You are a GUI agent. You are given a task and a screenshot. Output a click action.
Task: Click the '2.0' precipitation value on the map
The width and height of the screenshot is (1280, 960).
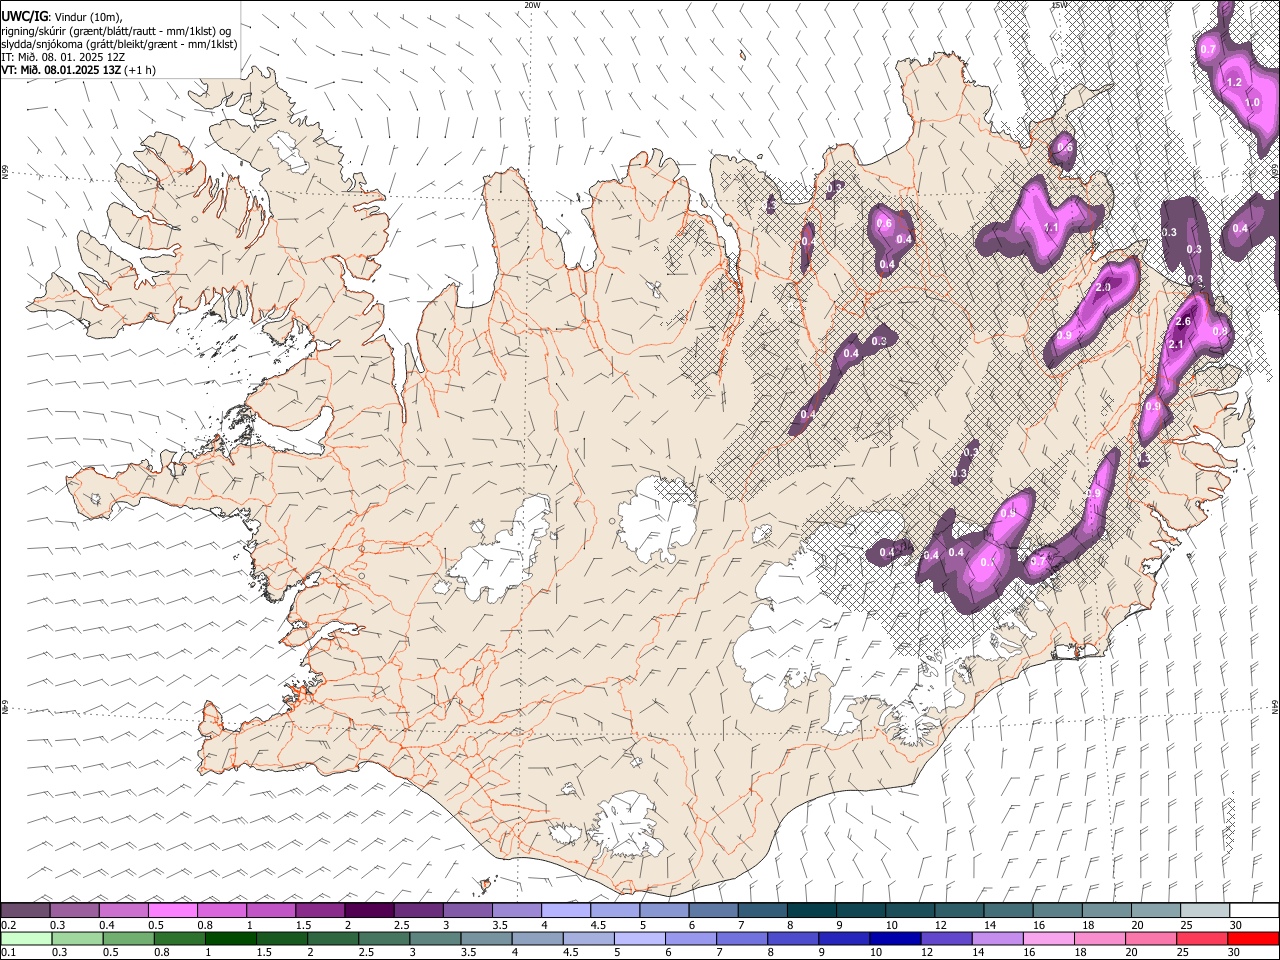[1103, 288]
